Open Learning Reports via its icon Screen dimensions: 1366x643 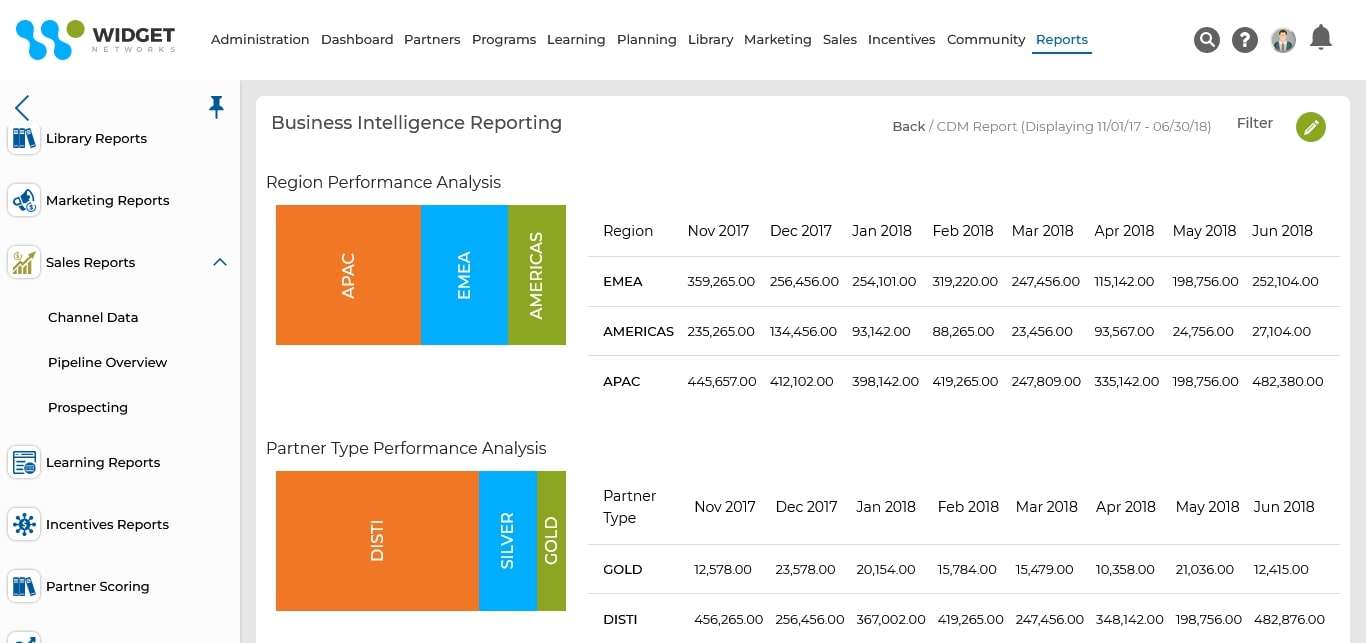pos(24,462)
